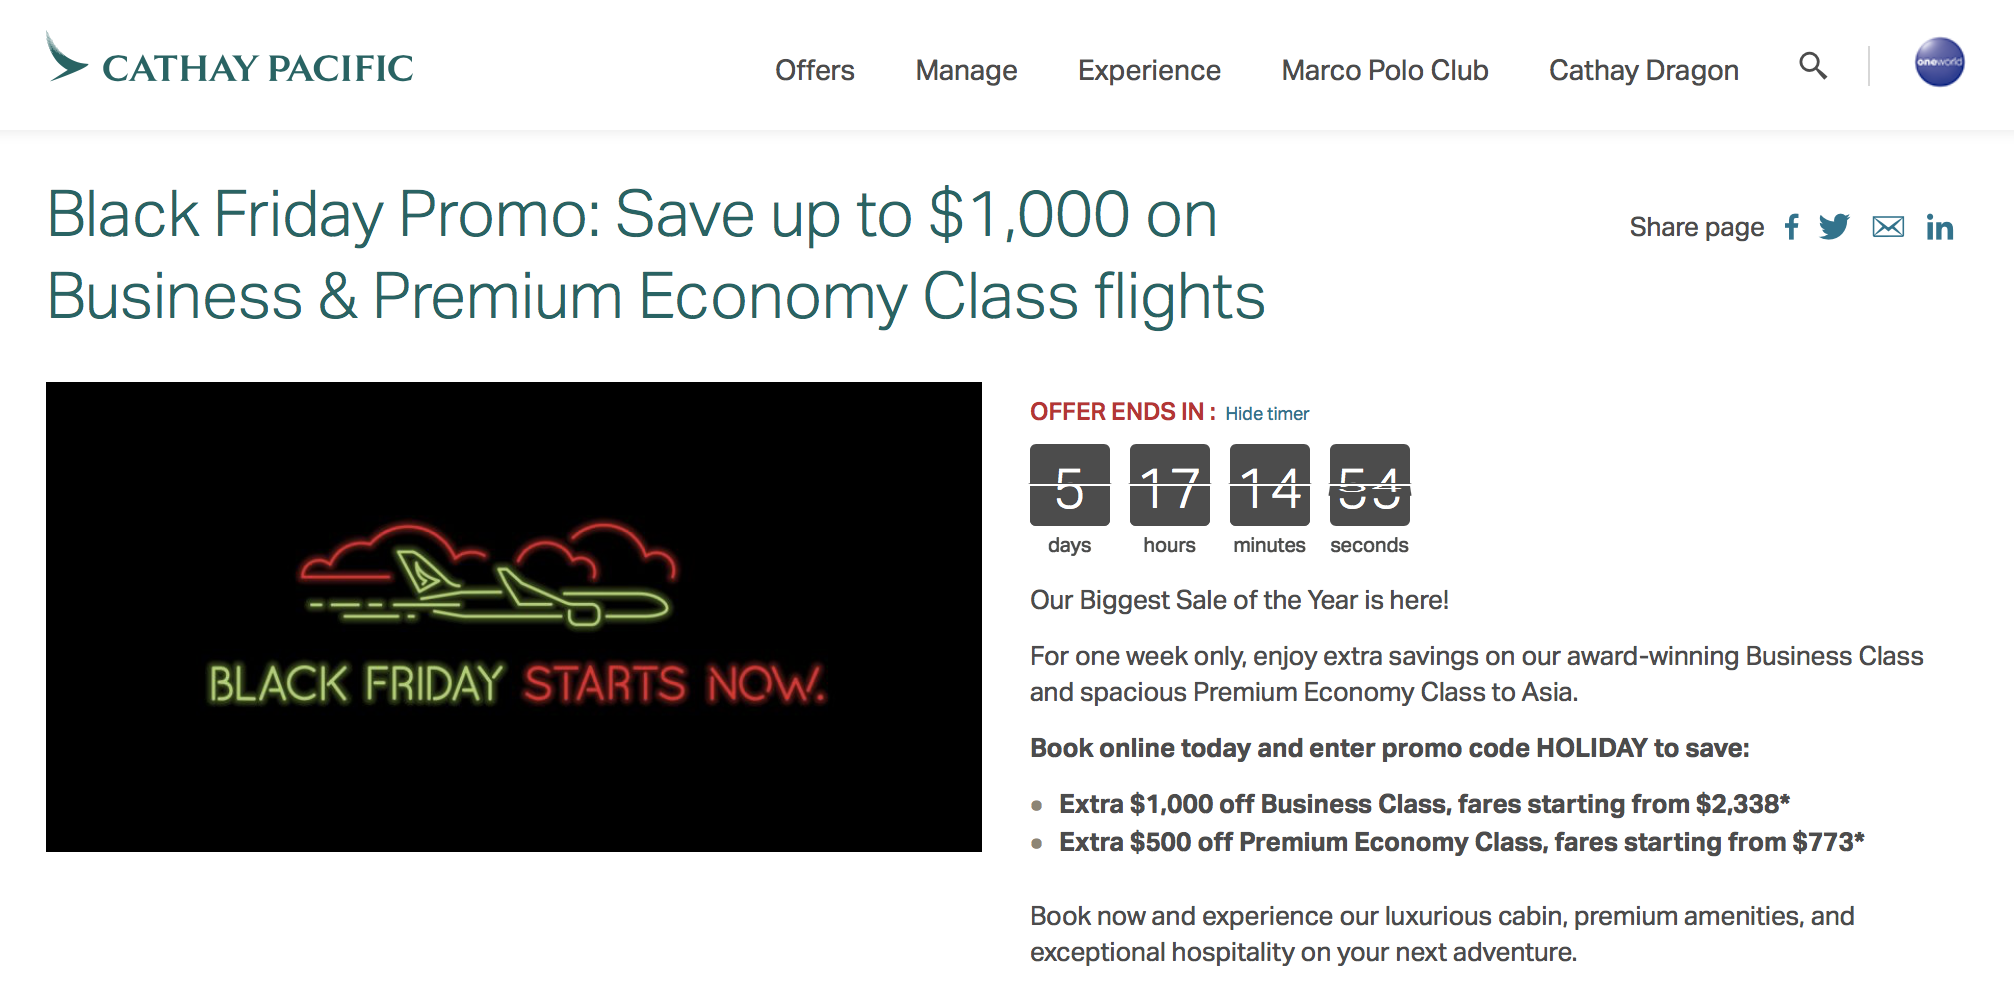Viewport: 2014px width, 992px height.
Task: Open the Offers menu
Action: (814, 70)
